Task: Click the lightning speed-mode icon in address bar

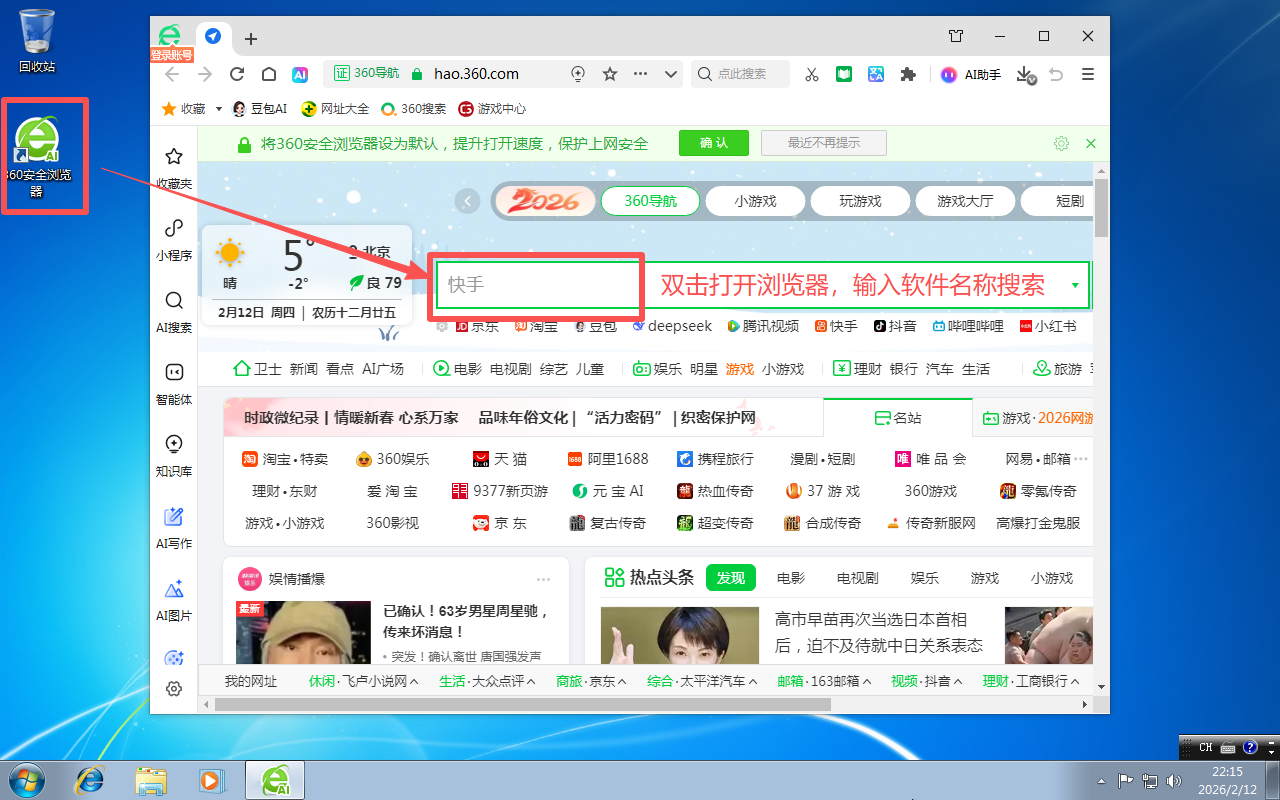Action: pyautogui.click(x=577, y=74)
